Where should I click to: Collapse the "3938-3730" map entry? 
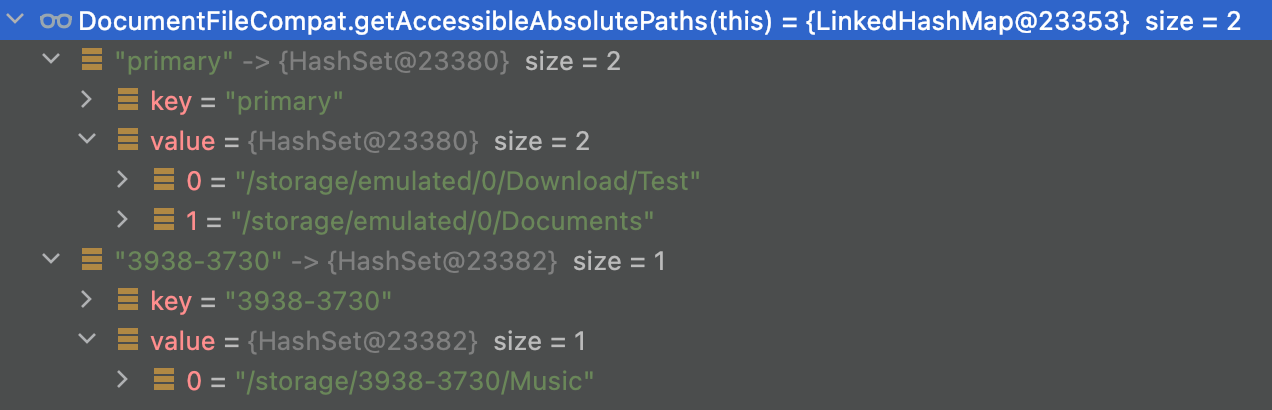(50, 261)
